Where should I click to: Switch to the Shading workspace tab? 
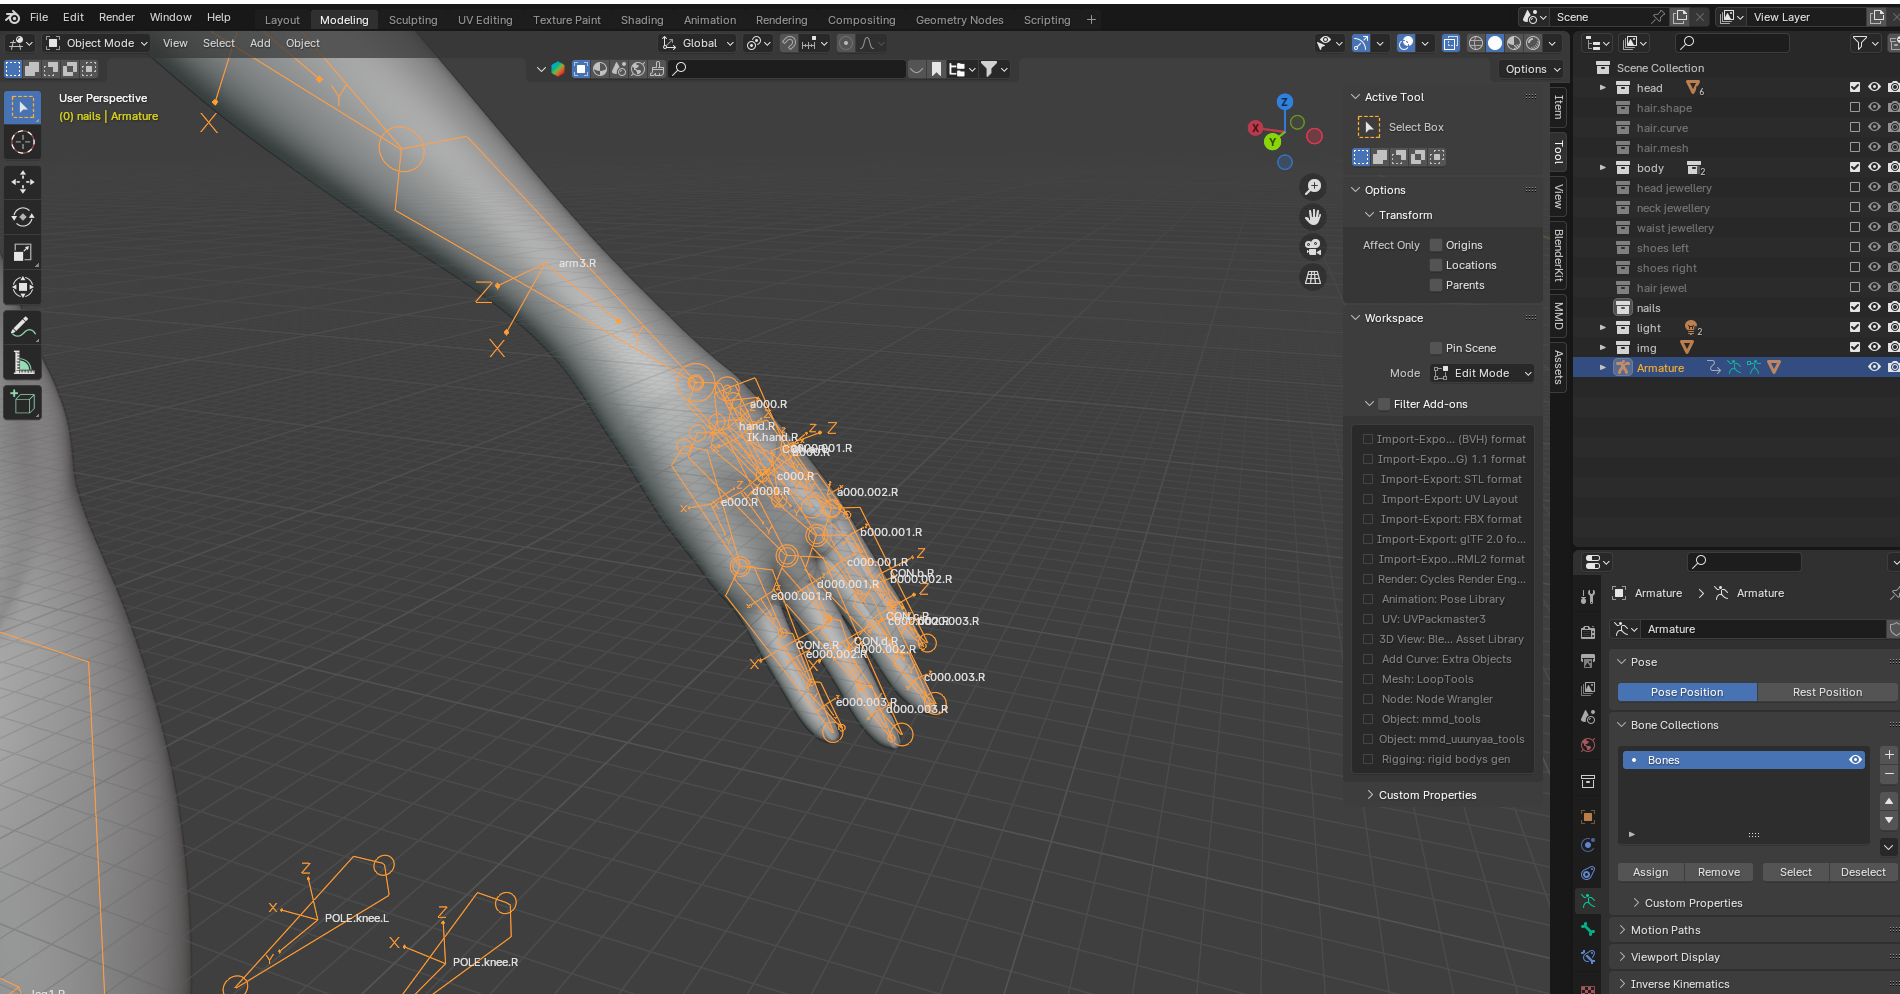coord(642,20)
